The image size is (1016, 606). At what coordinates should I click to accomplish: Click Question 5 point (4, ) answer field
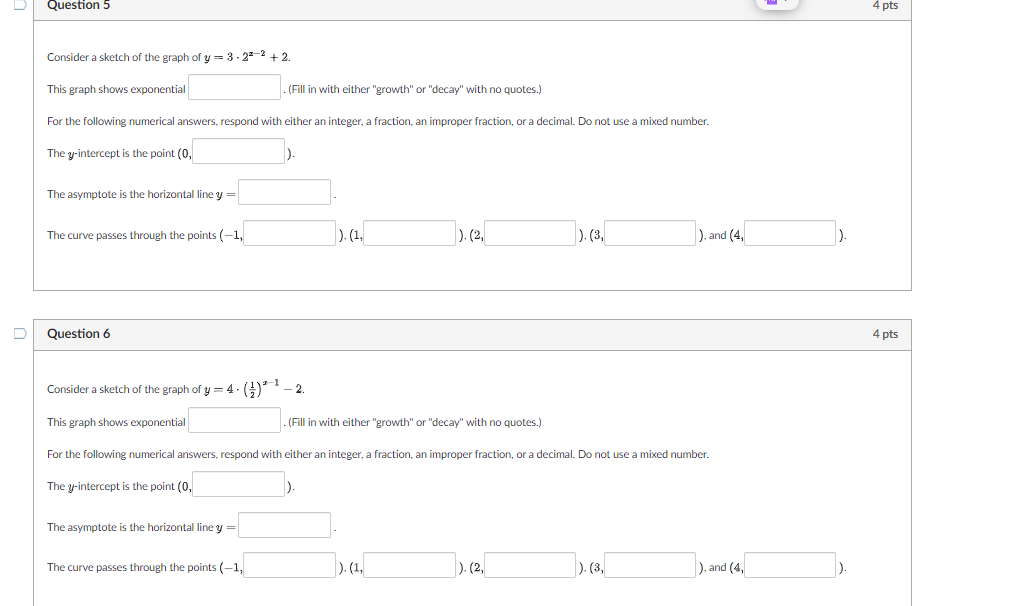tap(789, 232)
